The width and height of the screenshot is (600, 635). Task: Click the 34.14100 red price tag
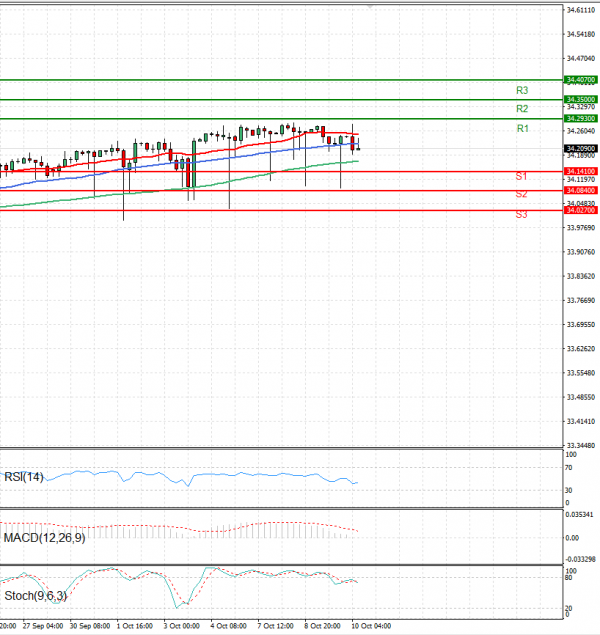point(581,171)
